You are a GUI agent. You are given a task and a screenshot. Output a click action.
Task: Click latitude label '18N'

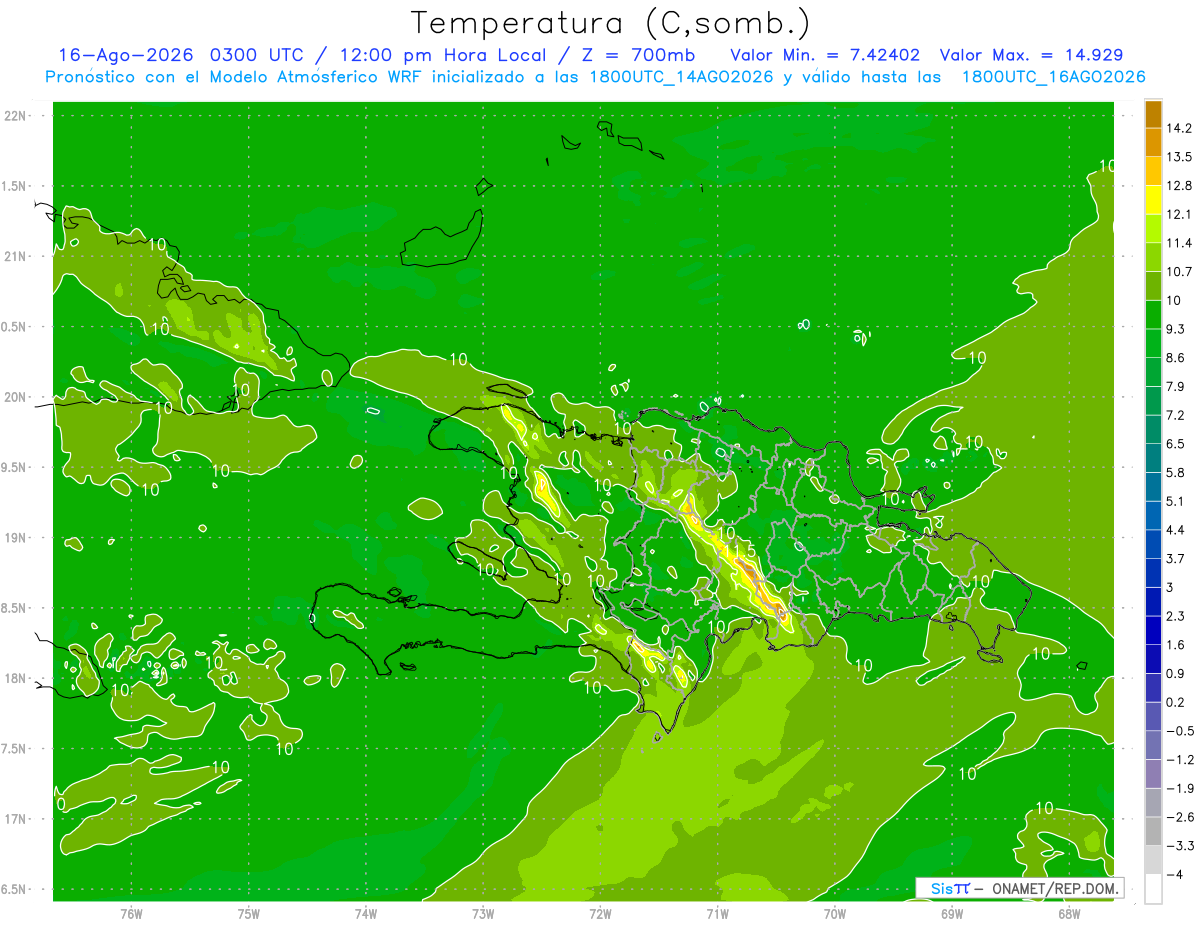click(x=17, y=678)
